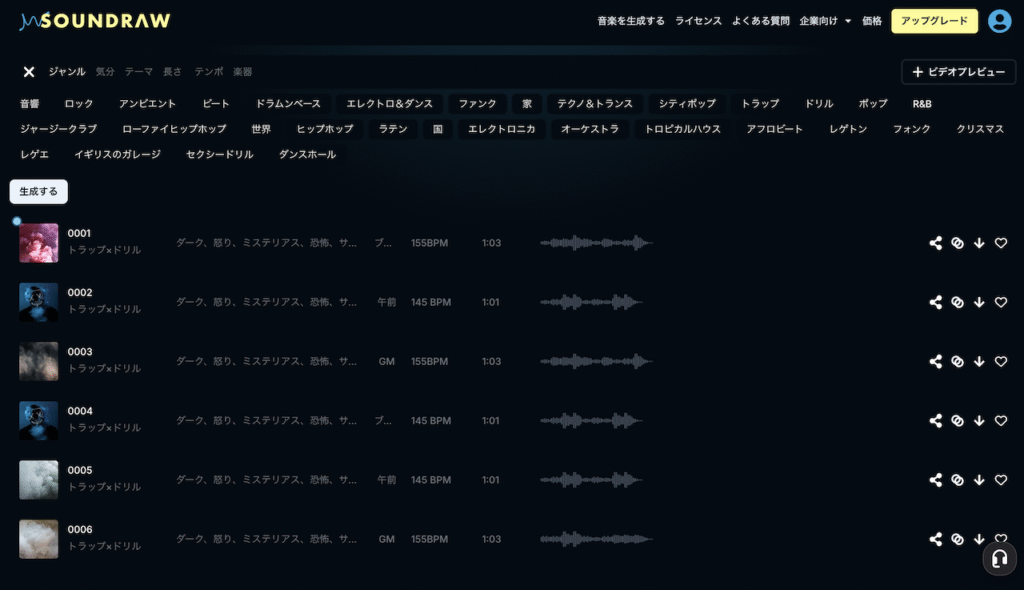The width and height of the screenshot is (1024, 590).
Task: Share track 0006
Action: click(x=936, y=539)
